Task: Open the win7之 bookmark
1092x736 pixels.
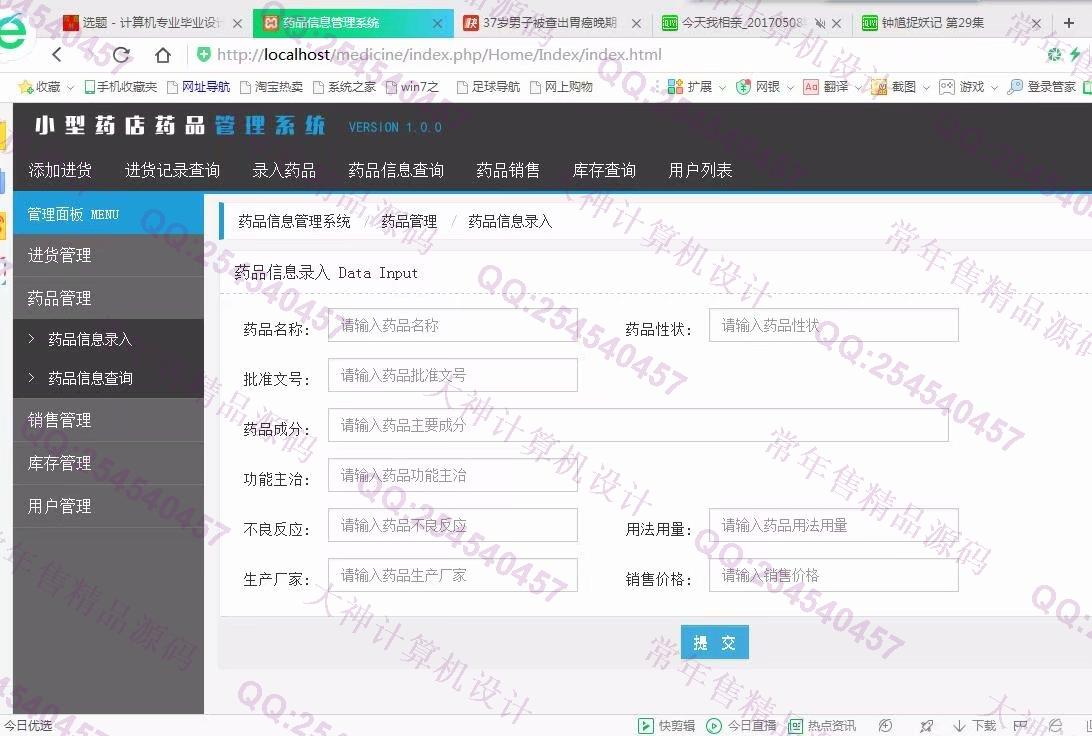Action: pos(412,87)
